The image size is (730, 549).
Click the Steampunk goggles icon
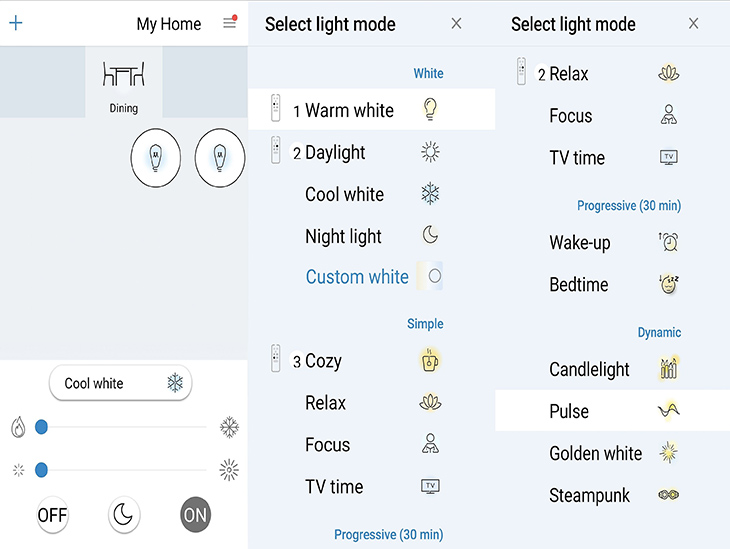669,495
